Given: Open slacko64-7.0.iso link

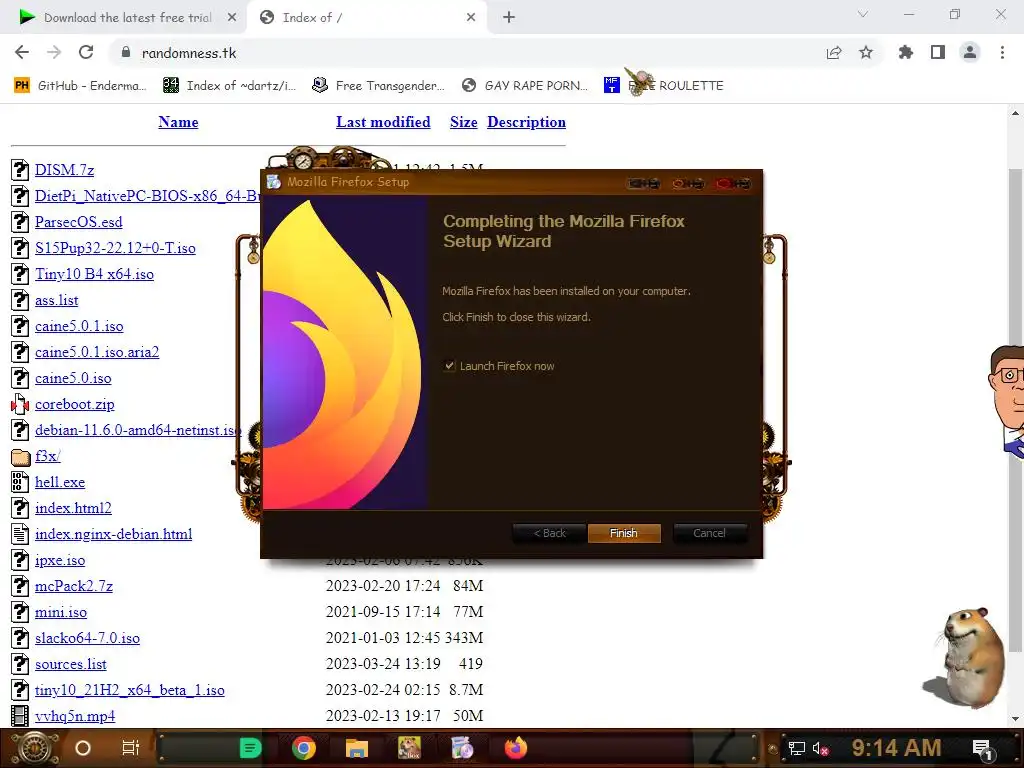Looking at the screenshot, I should (x=87, y=638).
